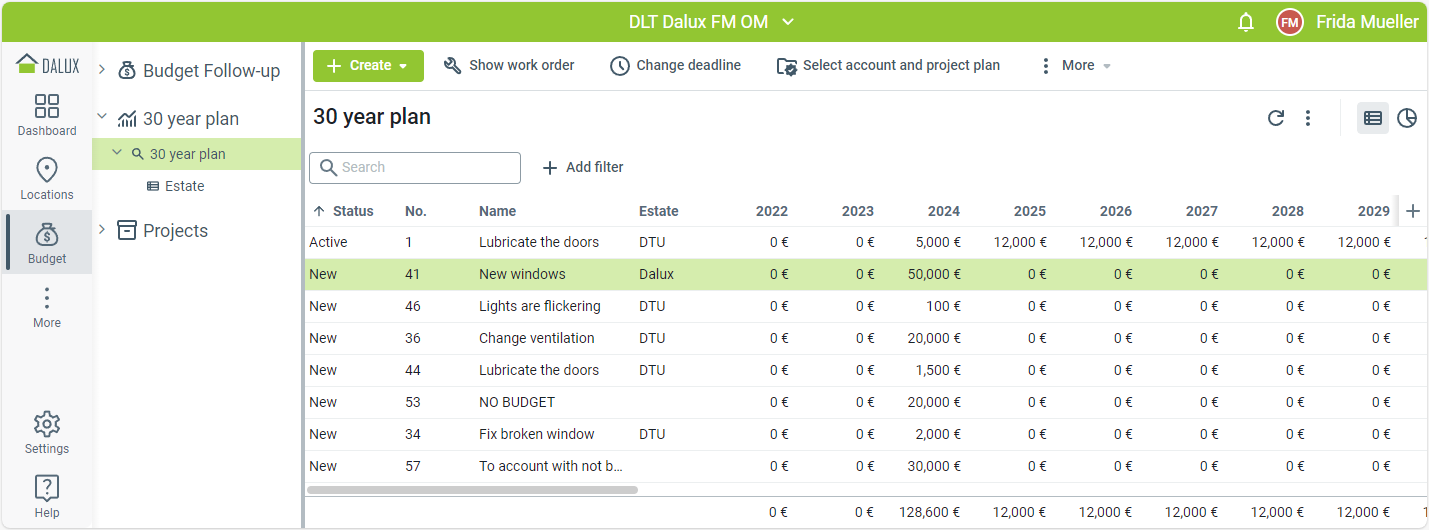The width and height of the screenshot is (1429, 530).
Task: Open the Create dropdown button
Action: click(368, 66)
